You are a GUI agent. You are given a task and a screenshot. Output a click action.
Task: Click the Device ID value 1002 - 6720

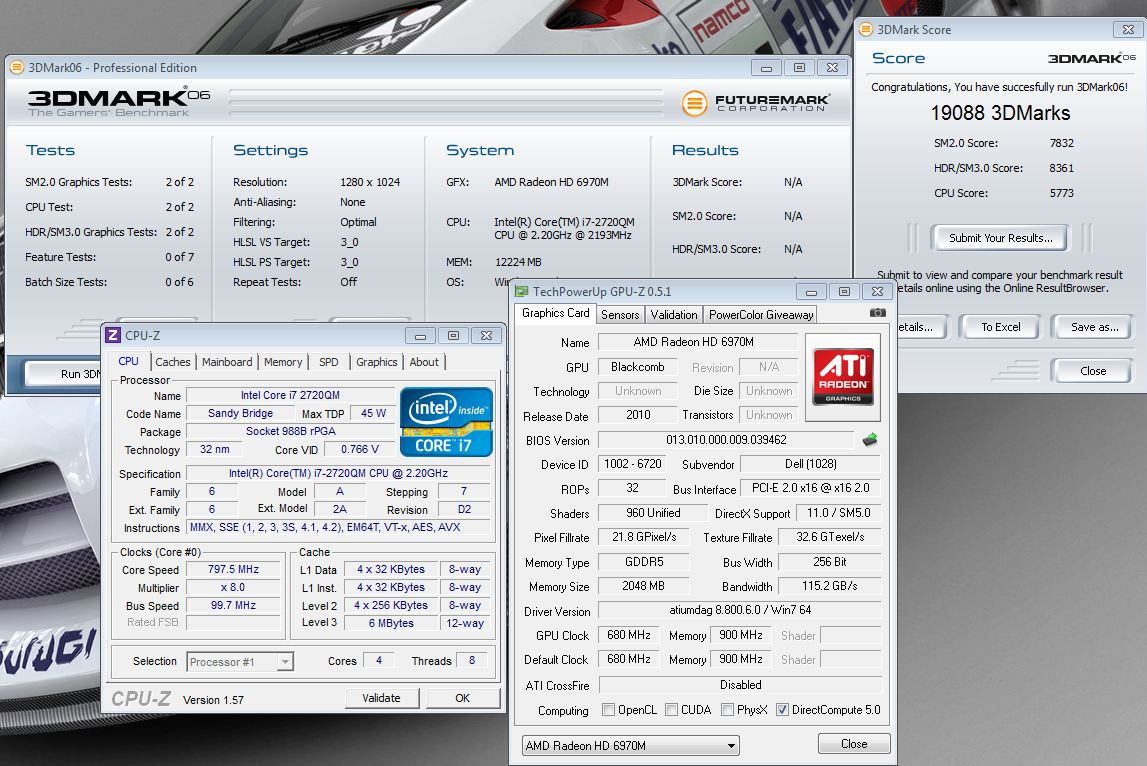click(632, 464)
